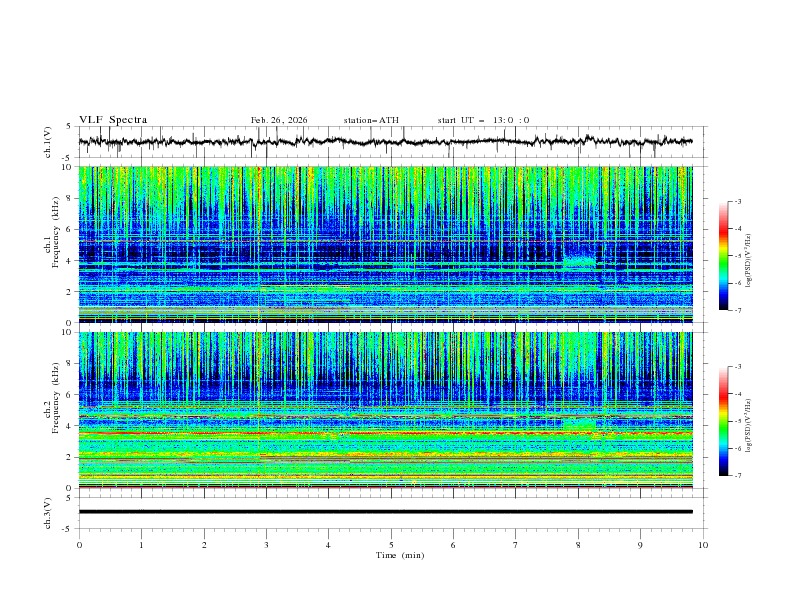Click the ch.1 spectrogram panel
The image size is (792, 612).
[385, 244]
